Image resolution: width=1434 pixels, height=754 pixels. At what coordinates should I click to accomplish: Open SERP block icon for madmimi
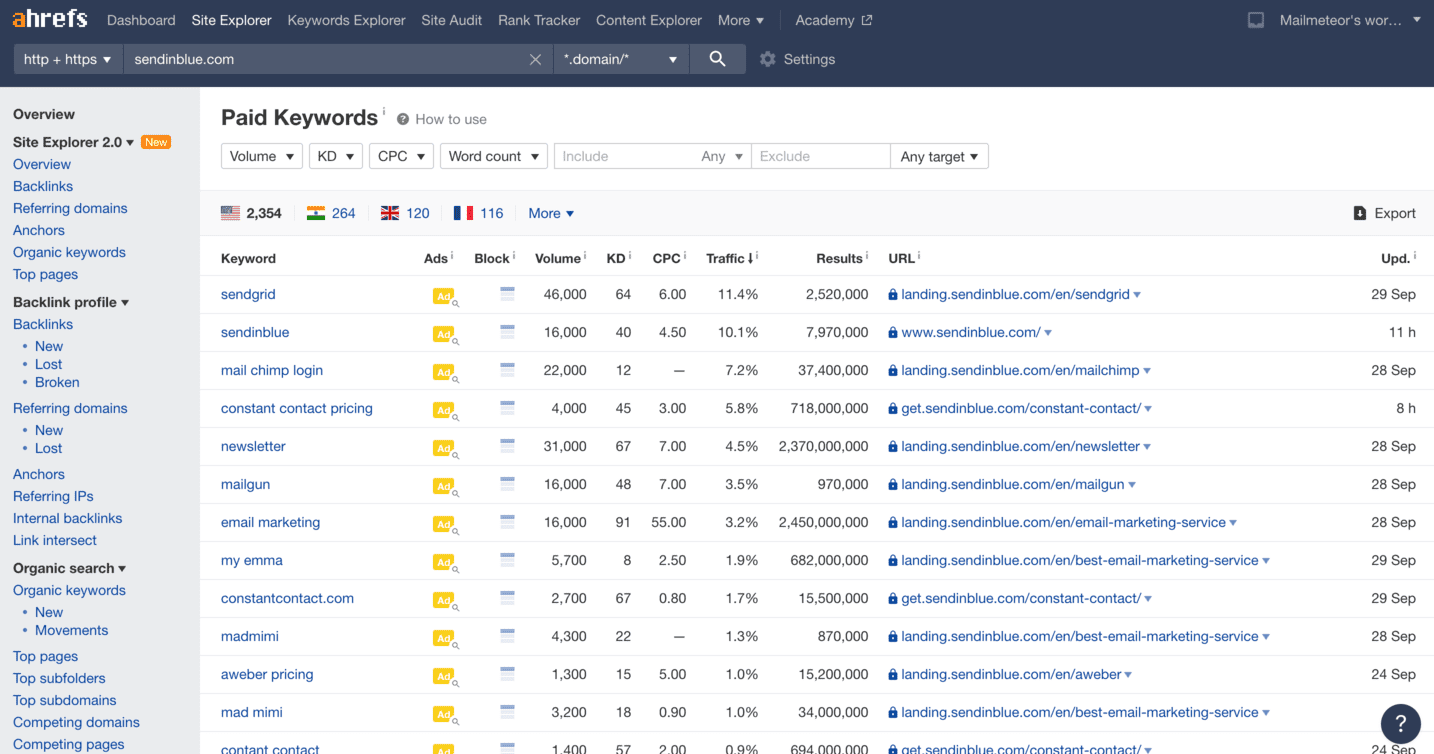(x=507, y=636)
